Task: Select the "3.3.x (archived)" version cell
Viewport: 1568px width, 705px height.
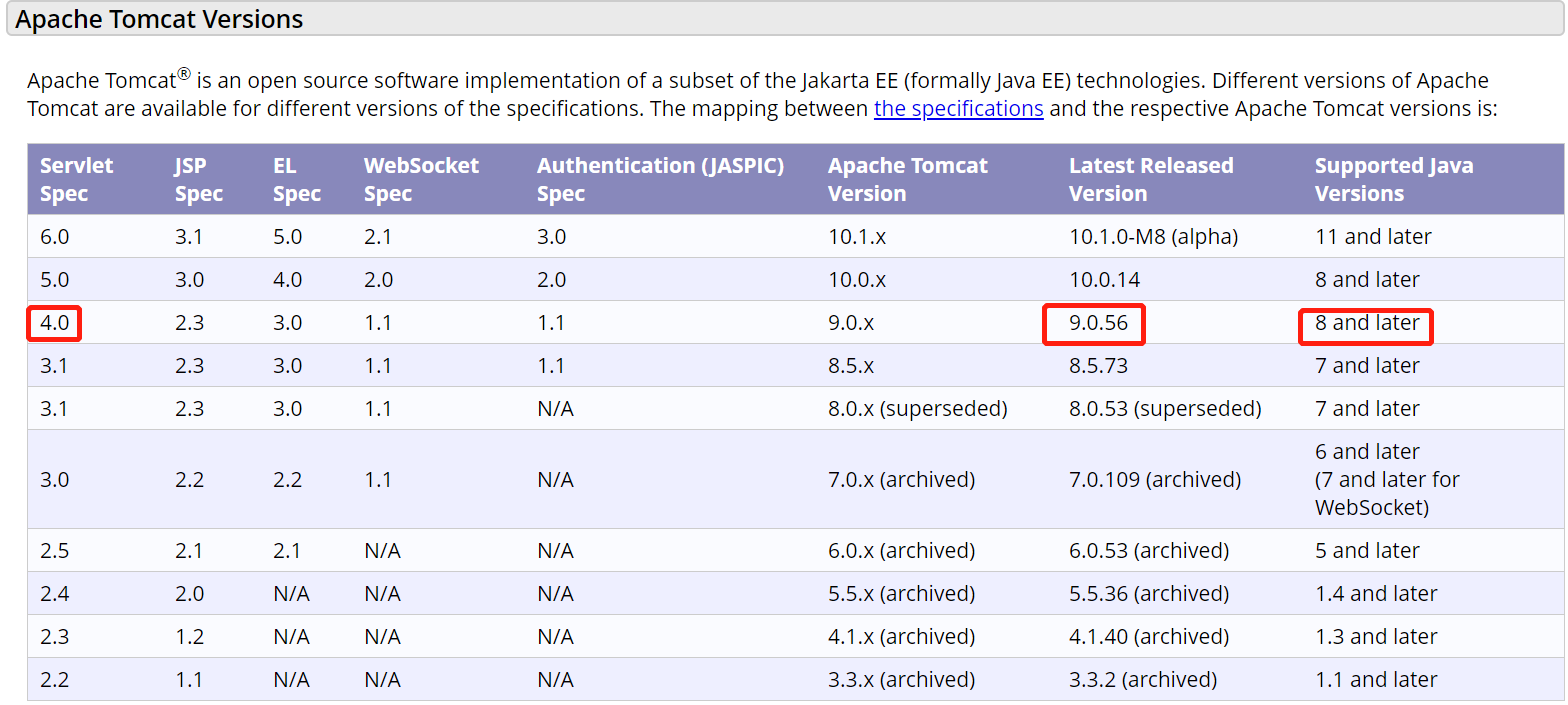Action: (x=901, y=680)
